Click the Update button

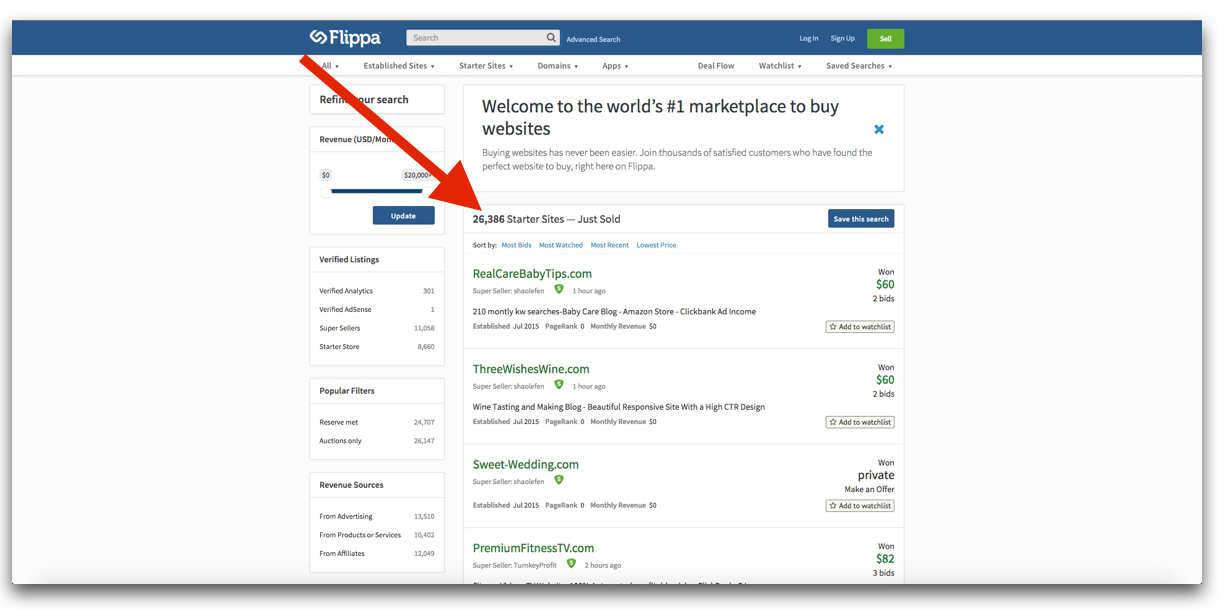tap(403, 216)
